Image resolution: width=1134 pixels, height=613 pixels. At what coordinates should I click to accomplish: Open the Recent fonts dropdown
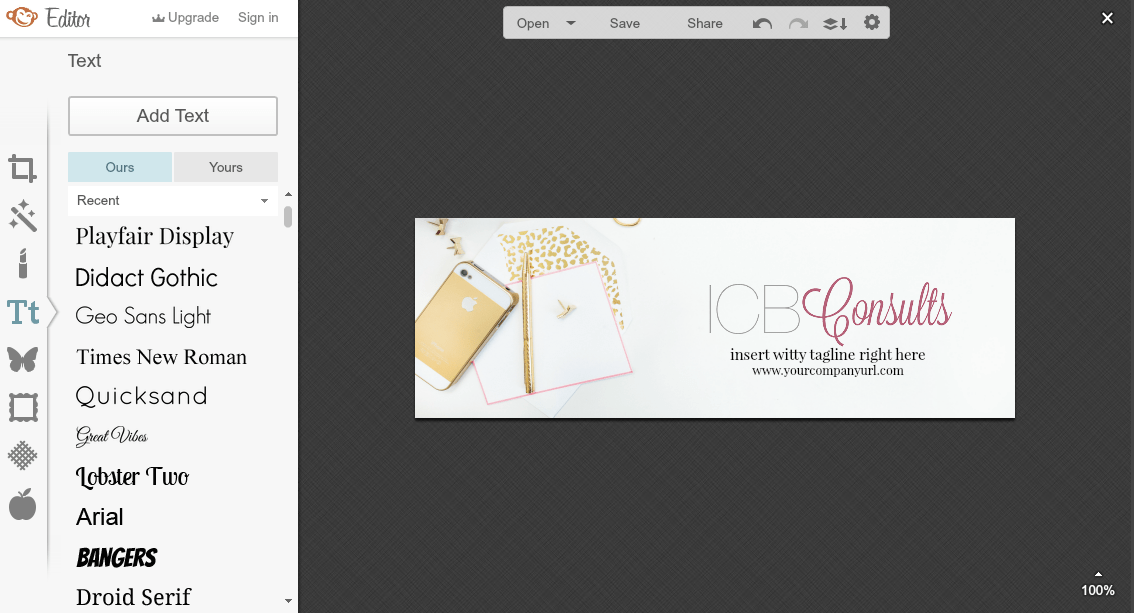[x=172, y=201]
